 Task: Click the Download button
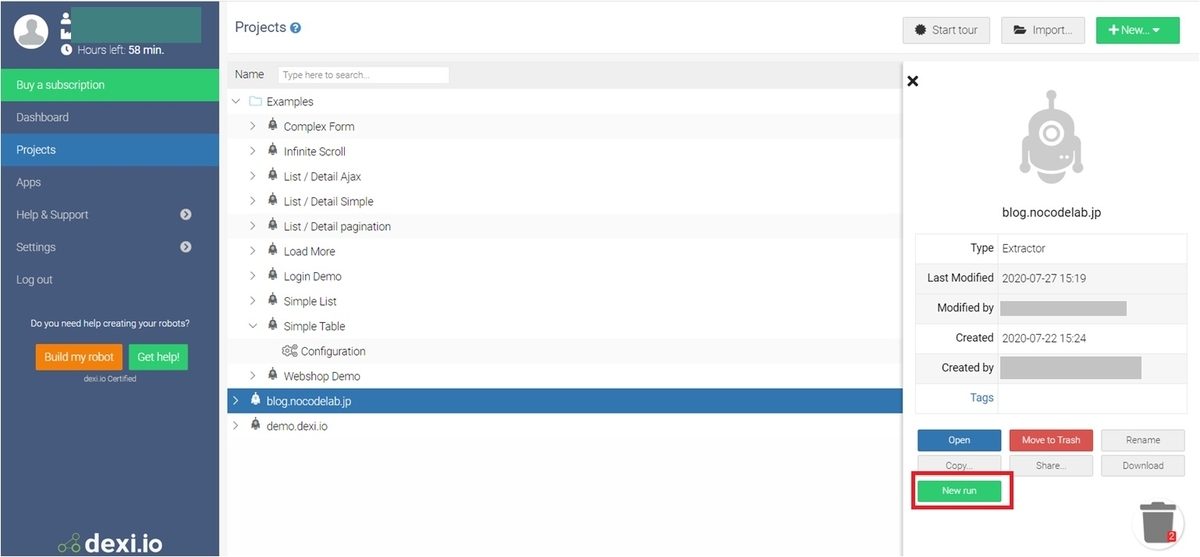(x=1143, y=466)
